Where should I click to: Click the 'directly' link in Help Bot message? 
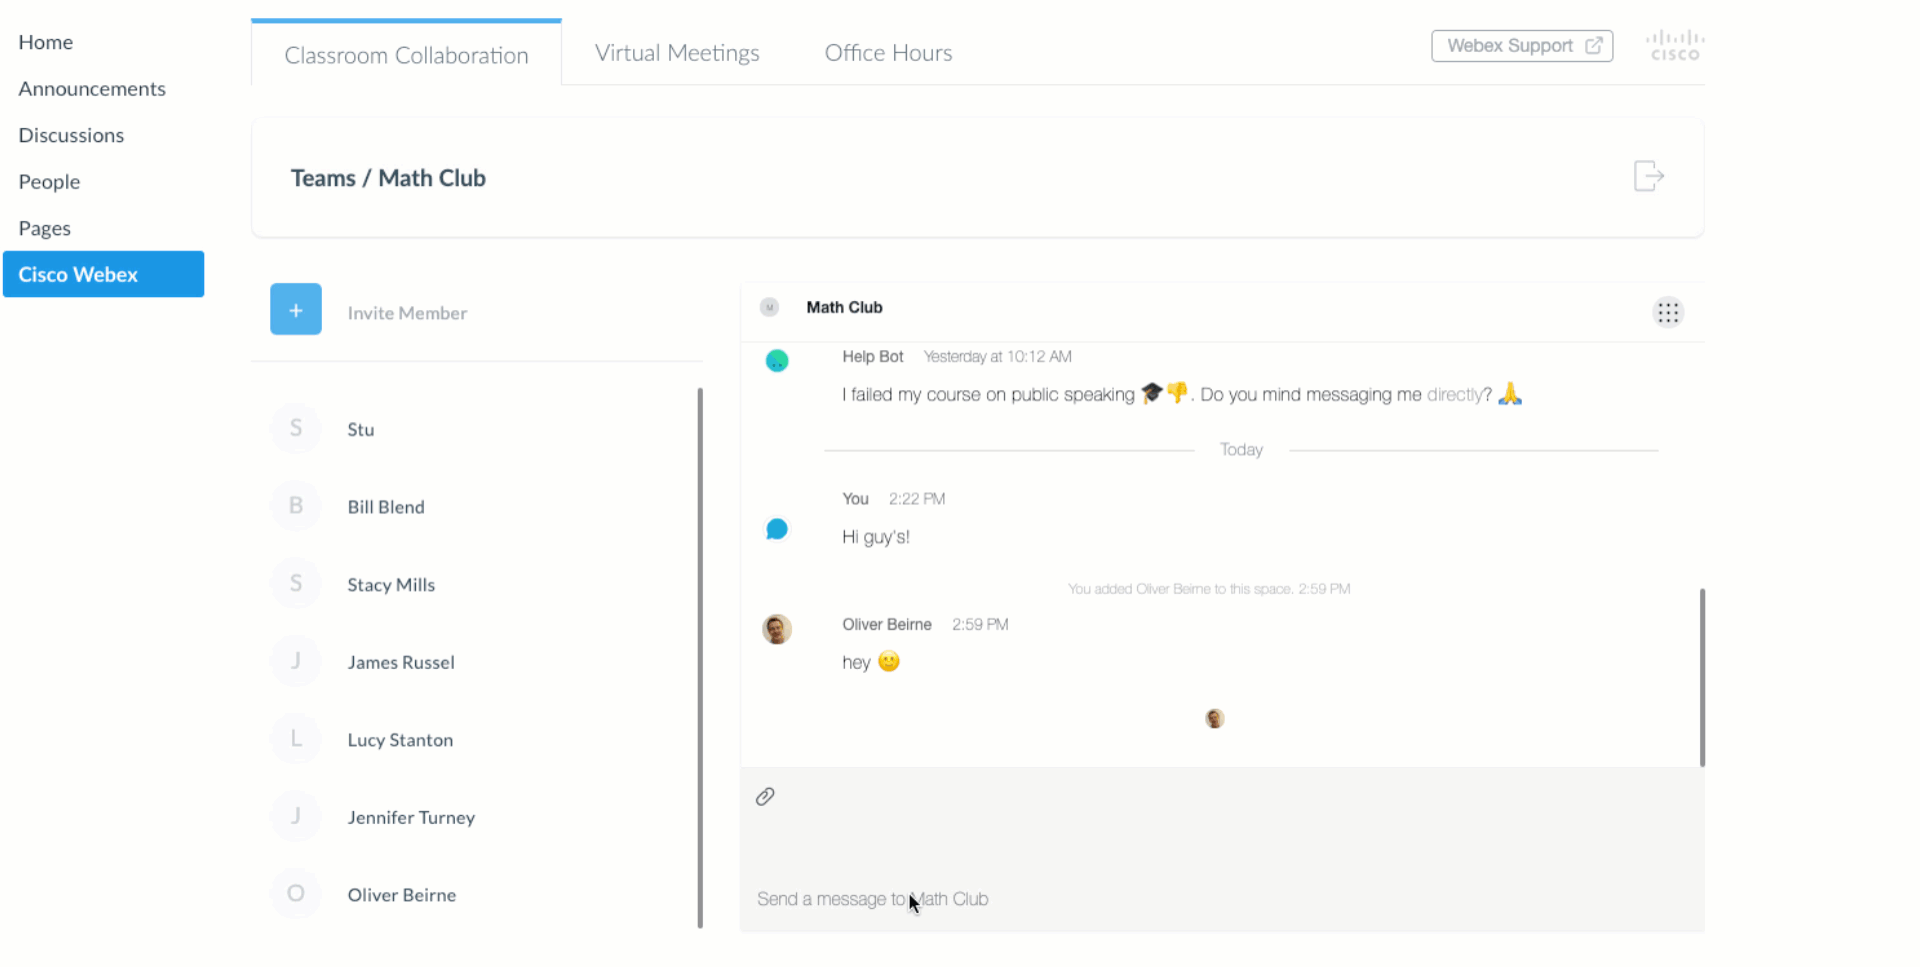click(x=1454, y=395)
